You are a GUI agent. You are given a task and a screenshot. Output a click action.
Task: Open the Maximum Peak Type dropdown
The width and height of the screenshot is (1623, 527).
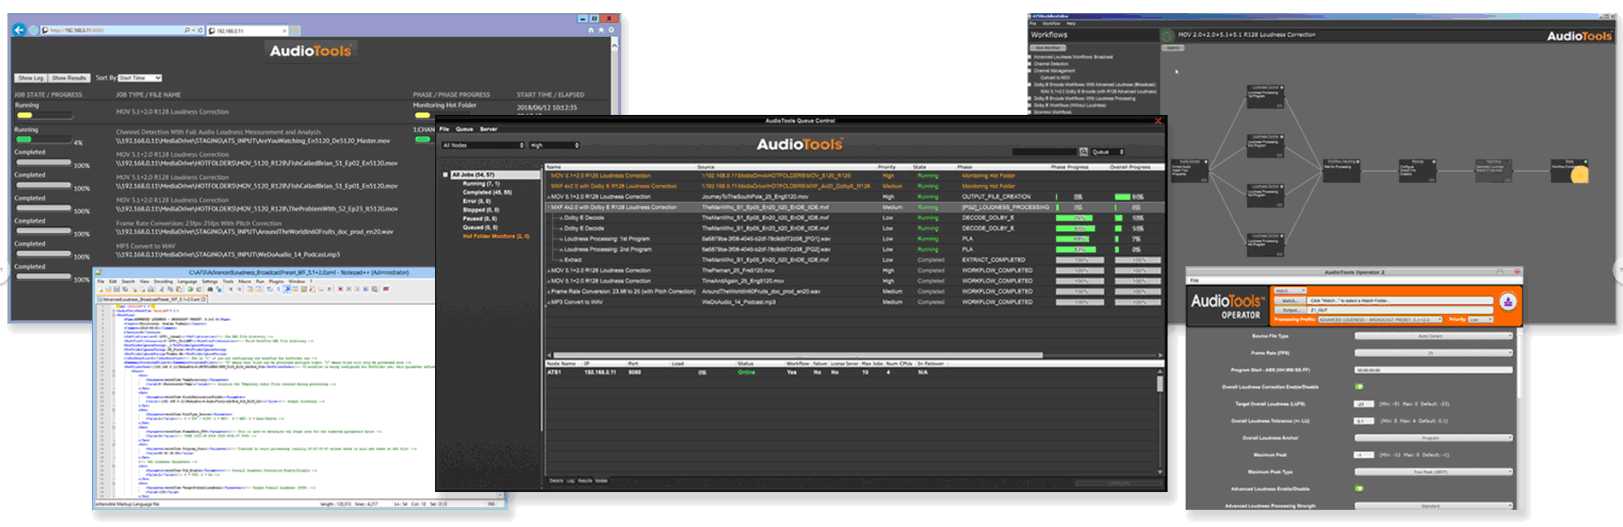click(x=1433, y=472)
